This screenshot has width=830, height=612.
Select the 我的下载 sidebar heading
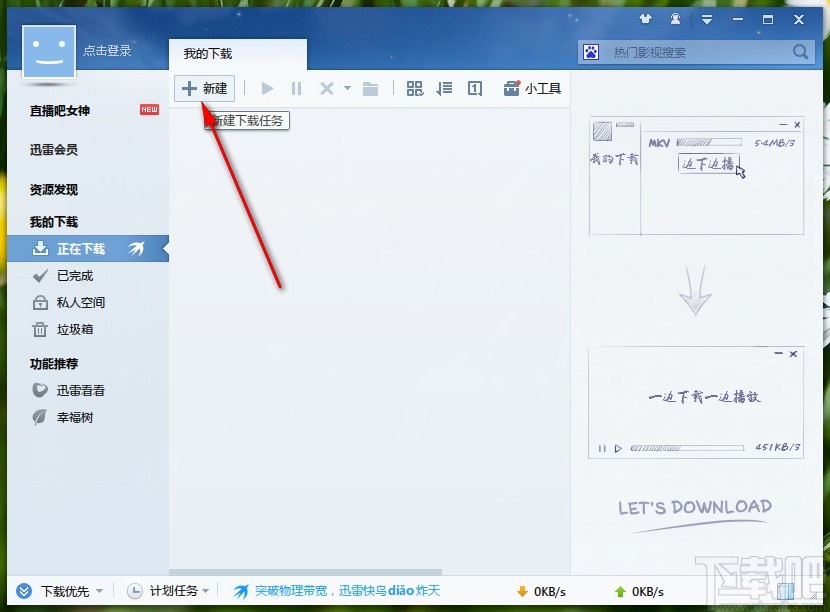(x=54, y=222)
